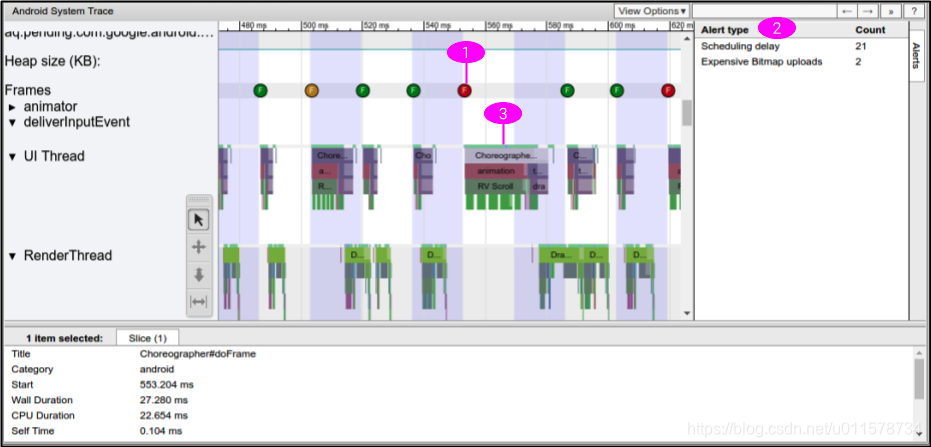Select the Dra... slice in RenderThread

click(560, 255)
